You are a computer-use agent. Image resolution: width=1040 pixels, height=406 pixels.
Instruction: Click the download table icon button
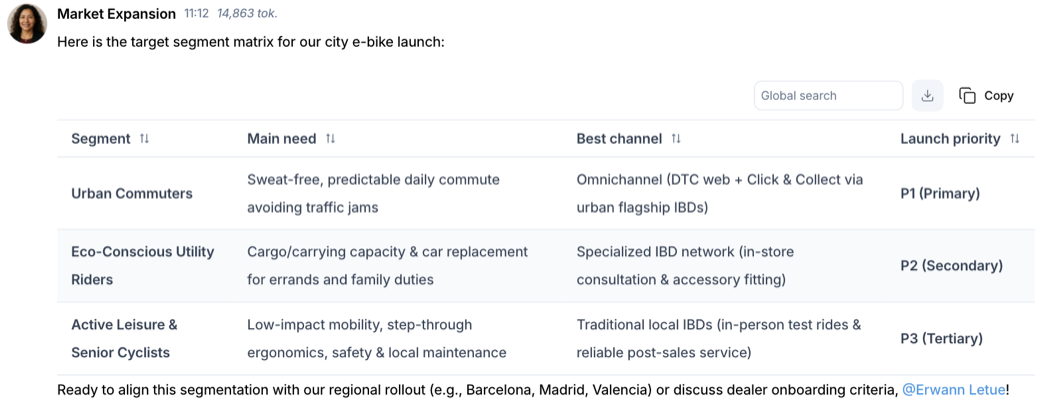click(x=927, y=96)
